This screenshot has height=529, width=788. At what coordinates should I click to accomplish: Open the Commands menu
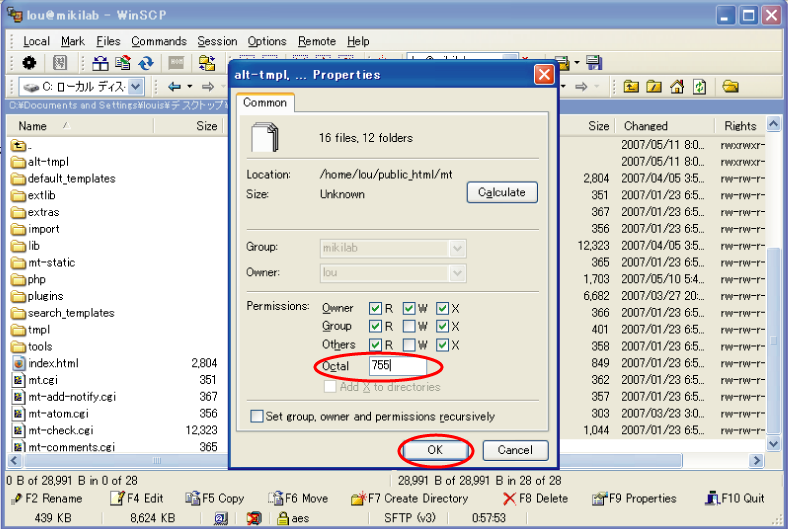click(159, 41)
